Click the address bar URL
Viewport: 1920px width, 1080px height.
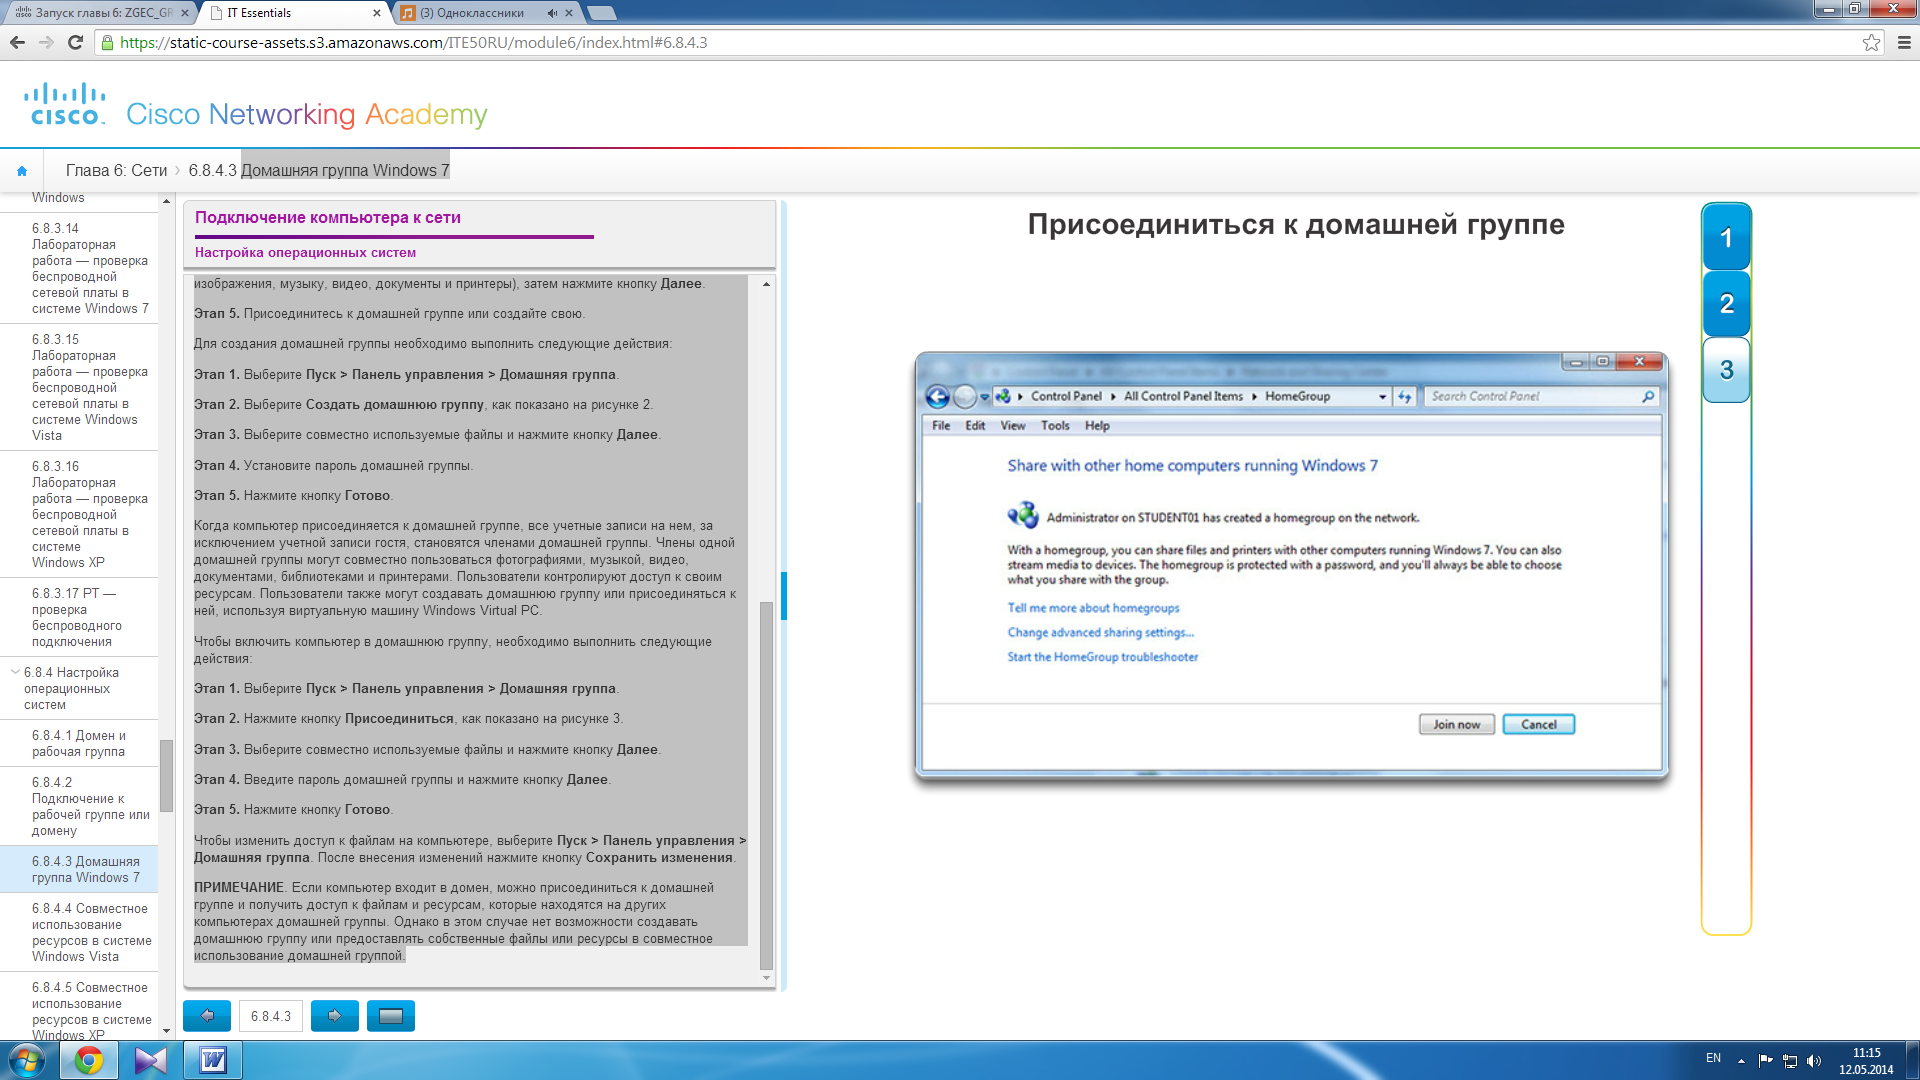413,42
